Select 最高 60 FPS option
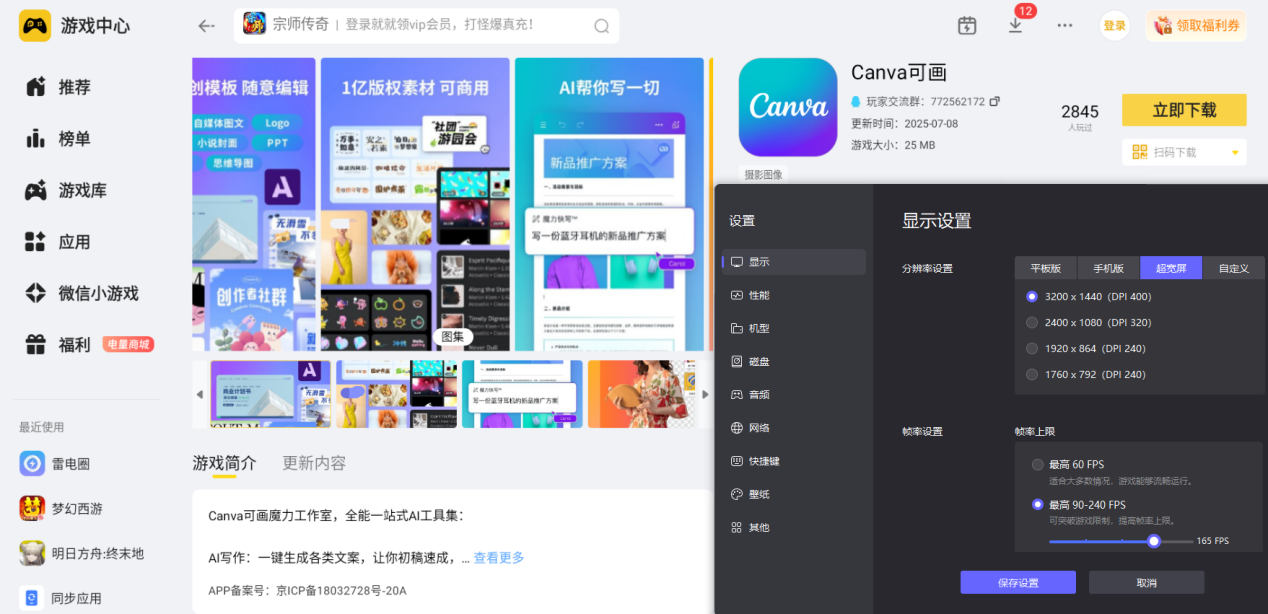 1068,464
